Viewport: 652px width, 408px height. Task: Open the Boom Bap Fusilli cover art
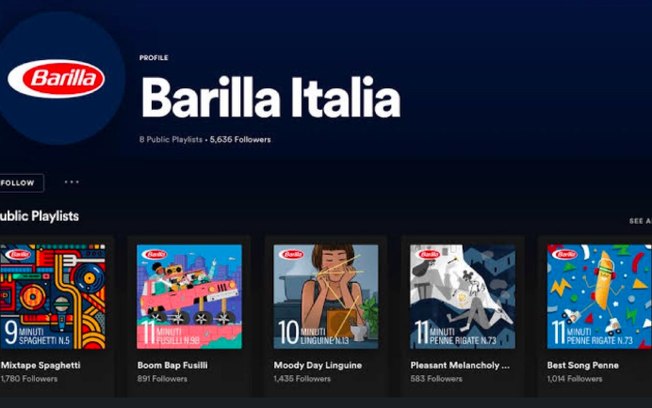[x=189, y=297]
